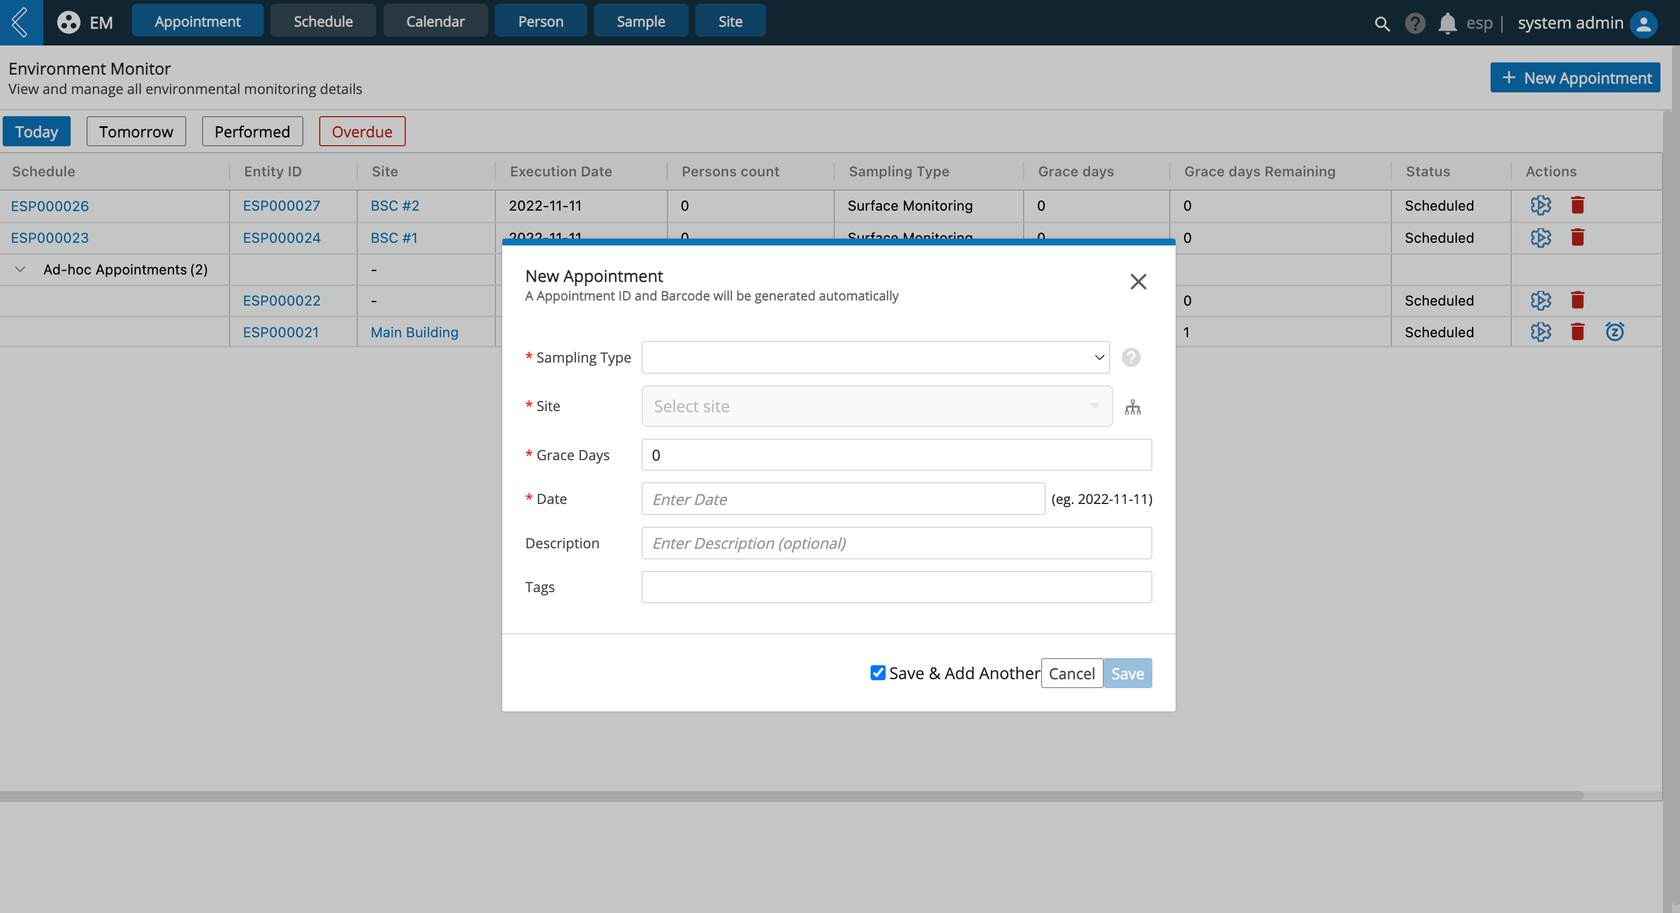The height and width of the screenshot is (913, 1680).
Task: Click the back chevron in the top bar
Action: point(20,22)
